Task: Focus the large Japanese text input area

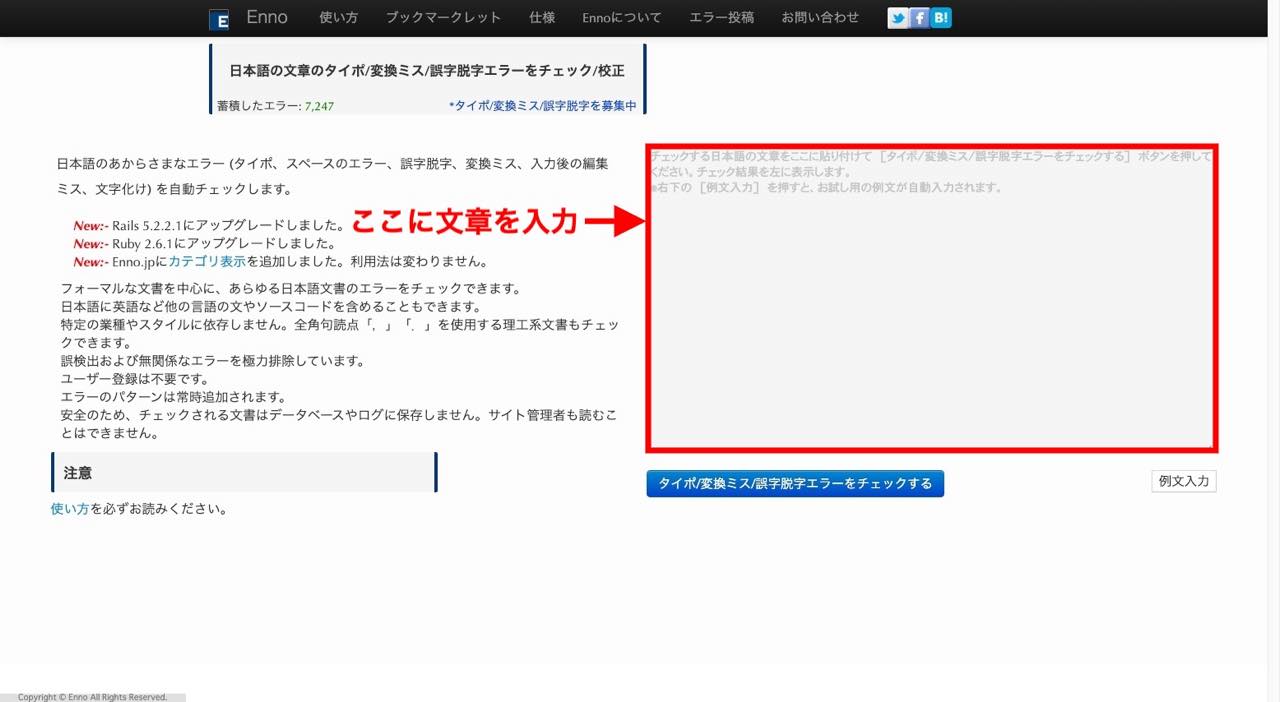Action: 932,298
